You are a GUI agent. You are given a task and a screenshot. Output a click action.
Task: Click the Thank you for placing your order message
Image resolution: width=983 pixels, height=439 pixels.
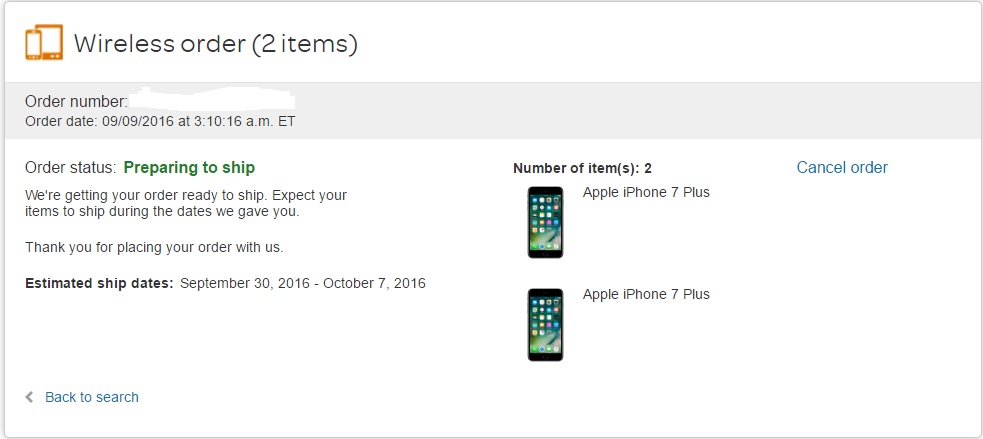[x=154, y=248]
